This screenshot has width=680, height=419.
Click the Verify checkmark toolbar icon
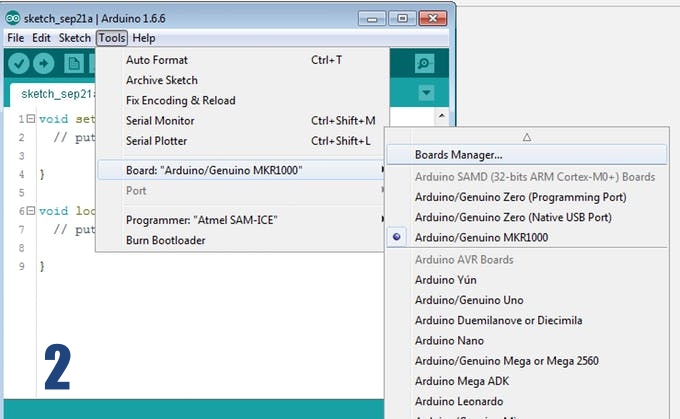click(19, 64)
